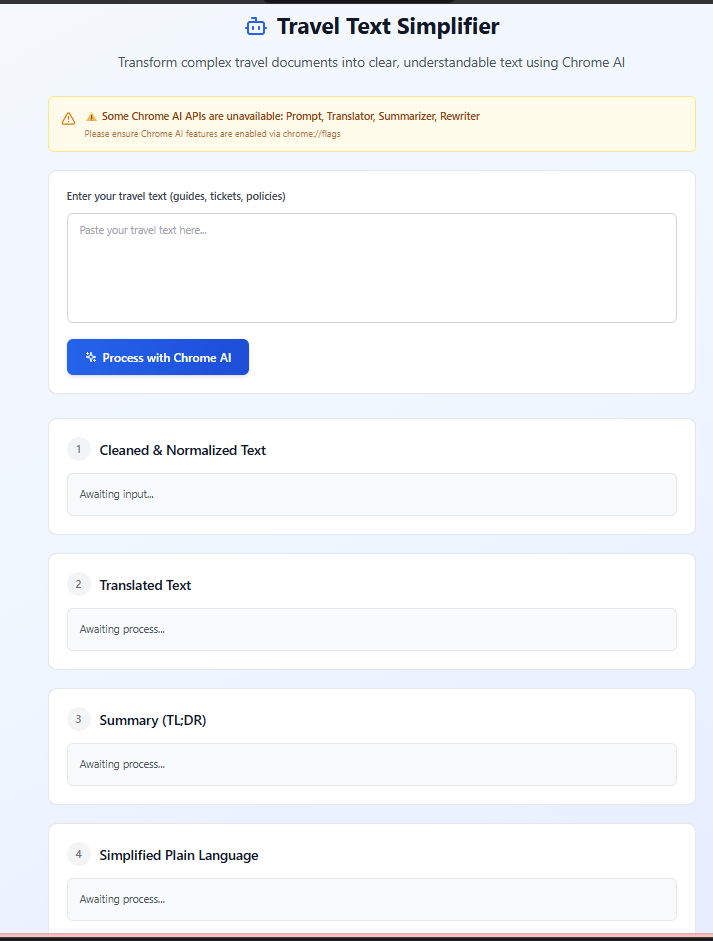Focus the travel text input area
The height and width of the screenshot is (941, 713).
coord(372,268)
